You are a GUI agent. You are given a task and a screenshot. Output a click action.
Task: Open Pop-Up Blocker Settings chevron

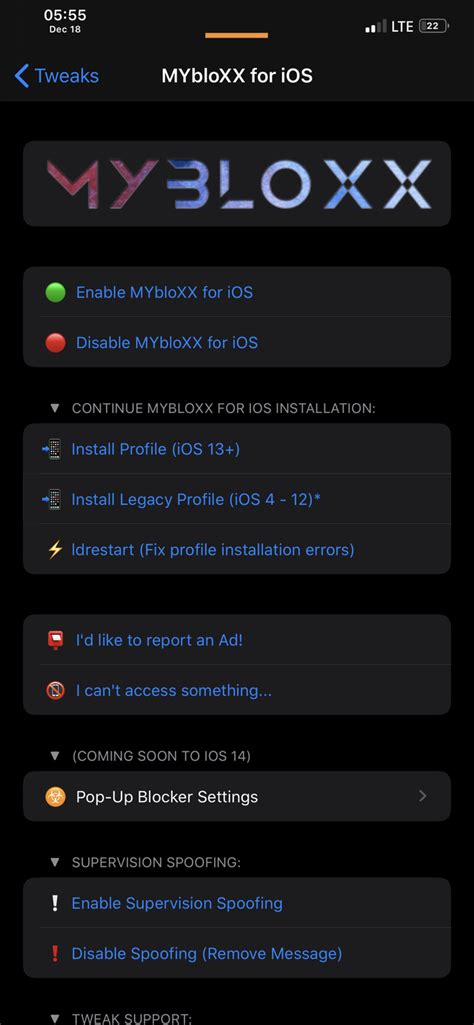point(422,796)
